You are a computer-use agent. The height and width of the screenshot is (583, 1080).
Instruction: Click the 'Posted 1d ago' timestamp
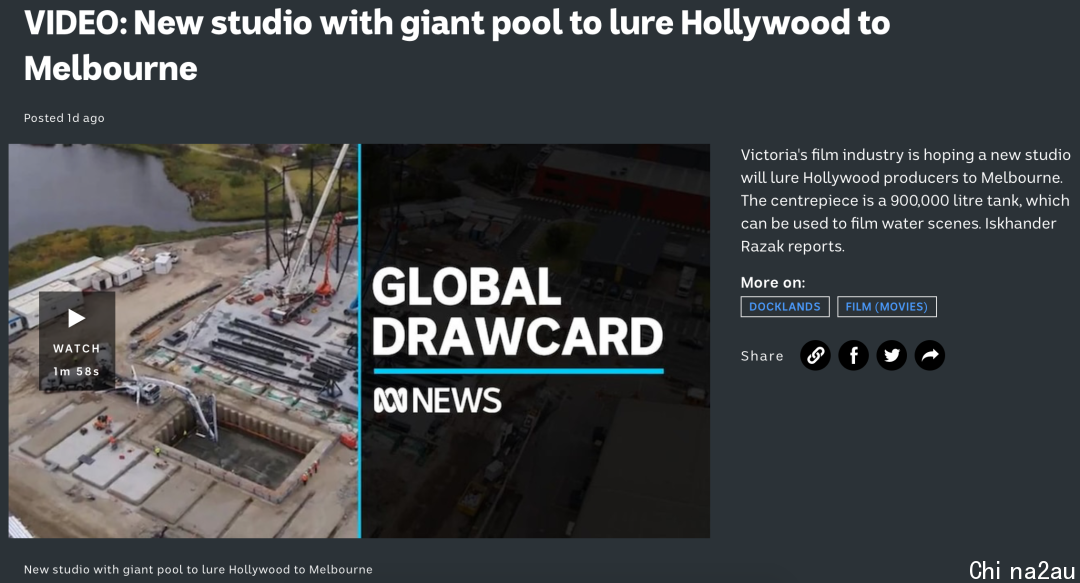(64, 118)
